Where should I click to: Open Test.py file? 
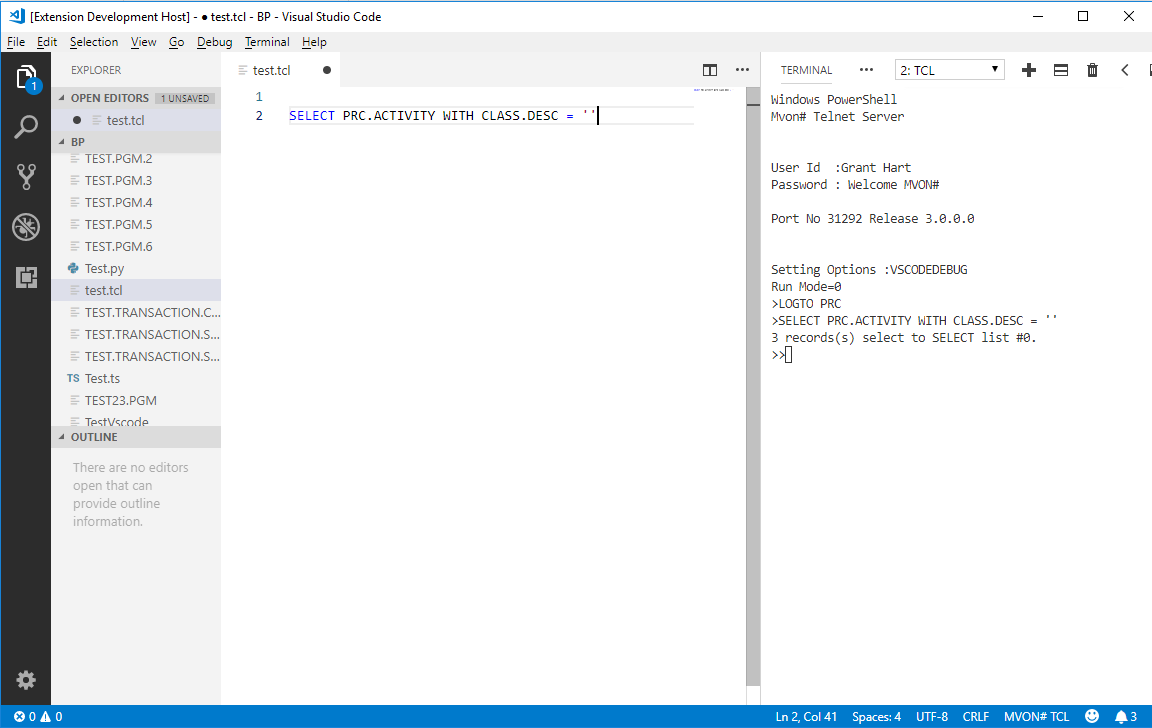click(x=137, y=268)
